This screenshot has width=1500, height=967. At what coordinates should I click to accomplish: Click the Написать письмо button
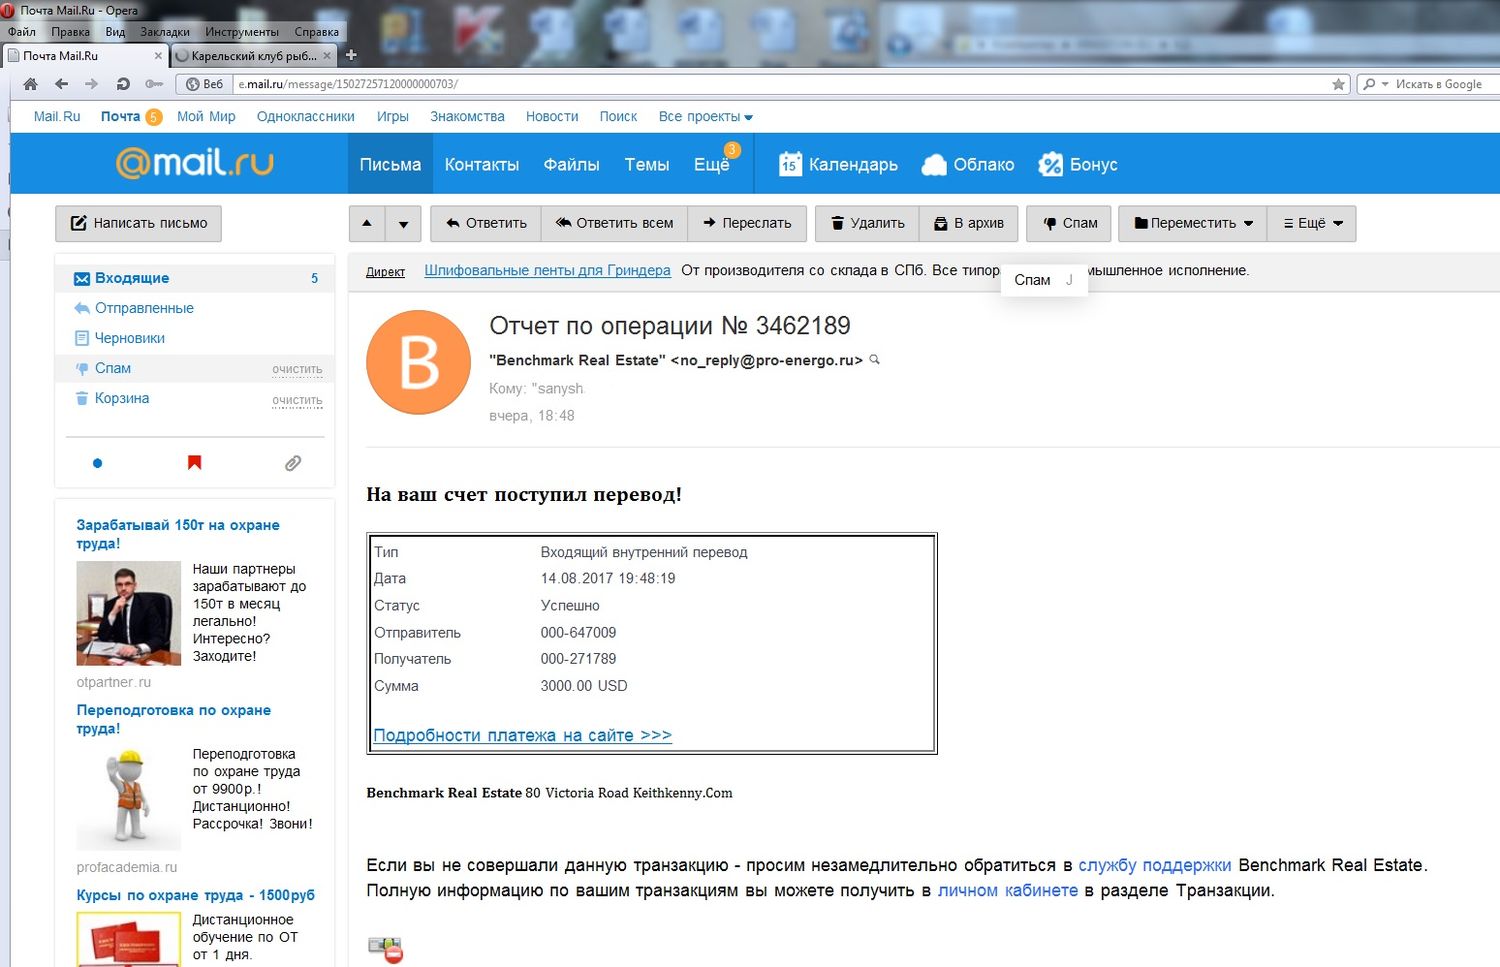tap(138, 223)
